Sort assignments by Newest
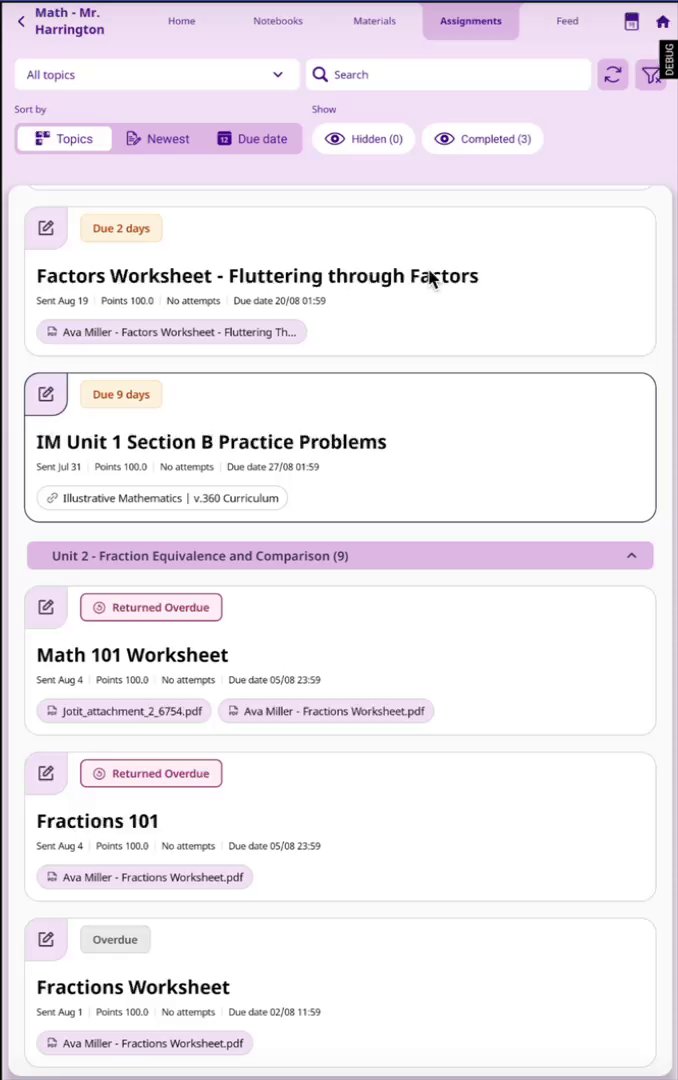 (158, 139)
